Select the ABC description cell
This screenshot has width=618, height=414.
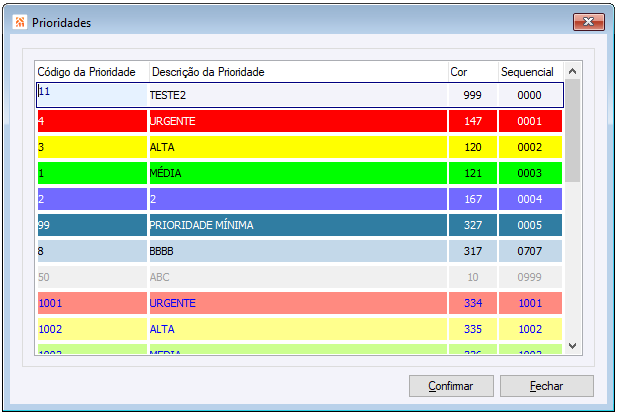pos(298,277)
